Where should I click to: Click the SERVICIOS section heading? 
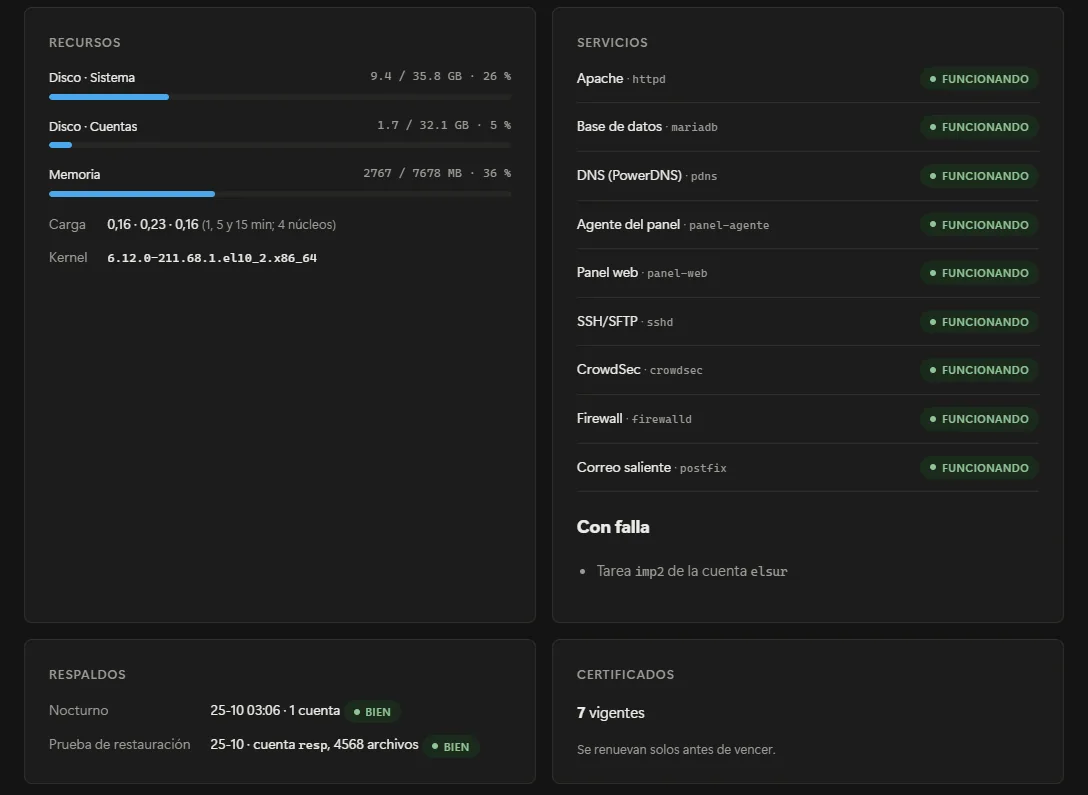pos(612,42)
